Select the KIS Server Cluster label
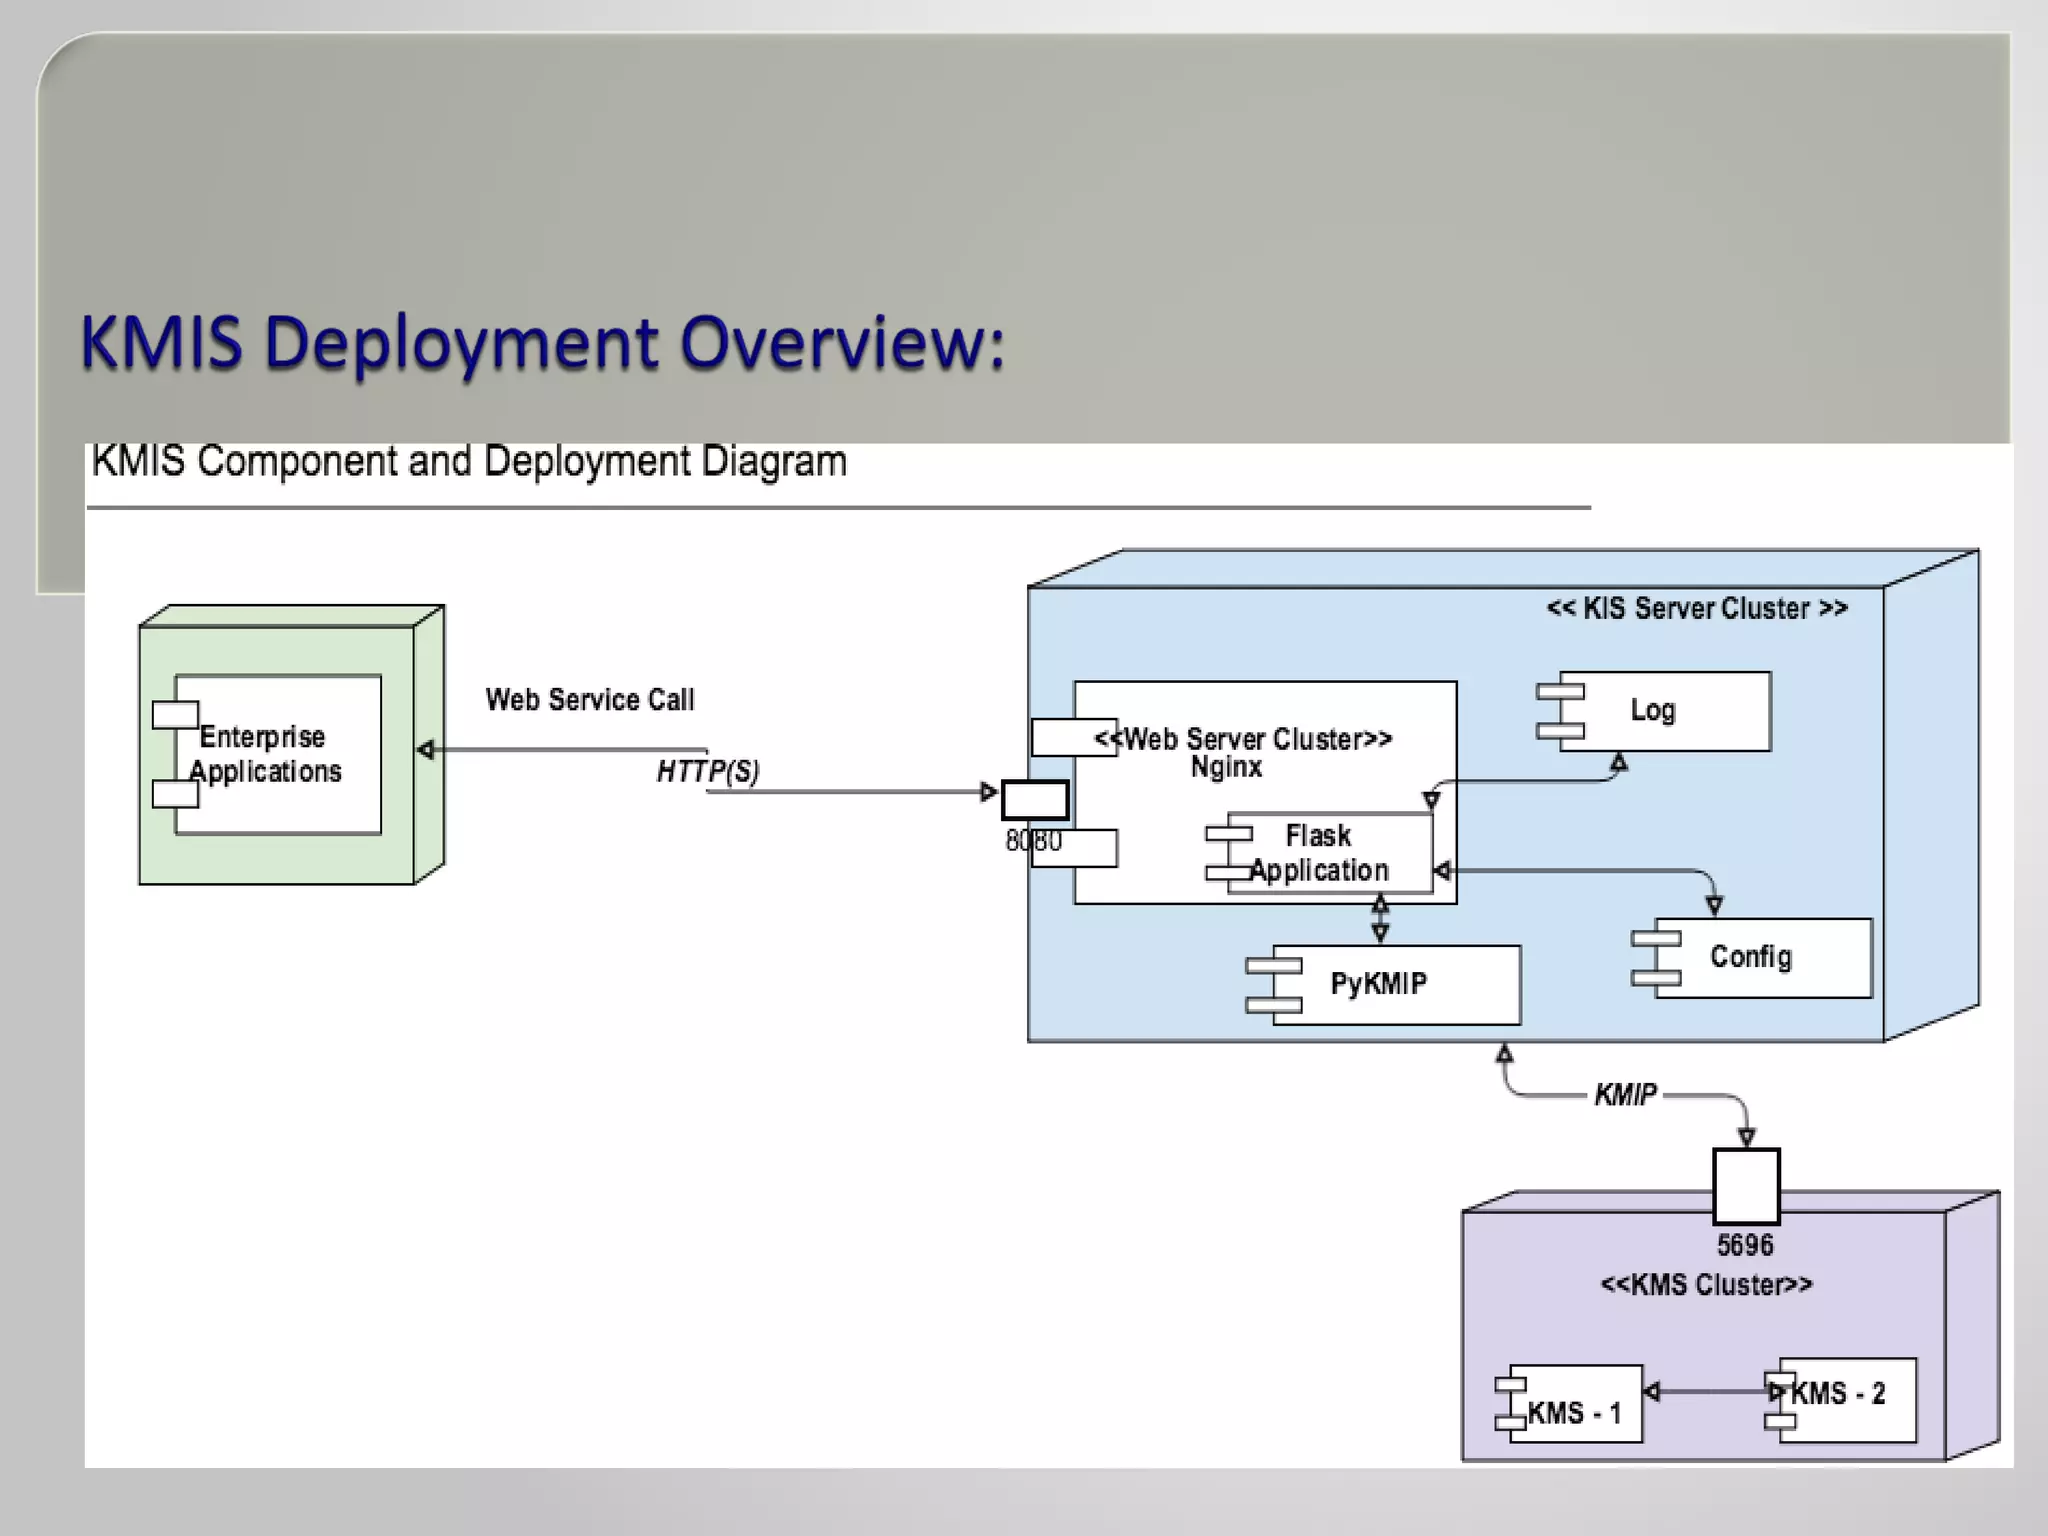The height and width of the screenshot is (1536, 2048). point(1696,609)
